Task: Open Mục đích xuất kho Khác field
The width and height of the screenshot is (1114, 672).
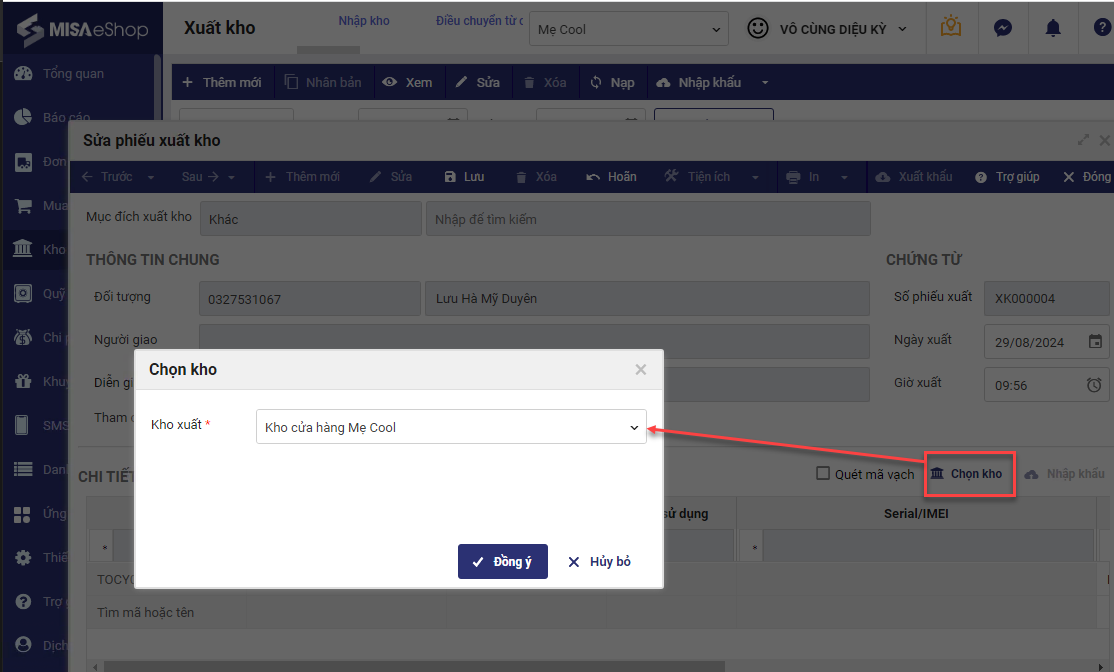Action: [x=311, y=219]
